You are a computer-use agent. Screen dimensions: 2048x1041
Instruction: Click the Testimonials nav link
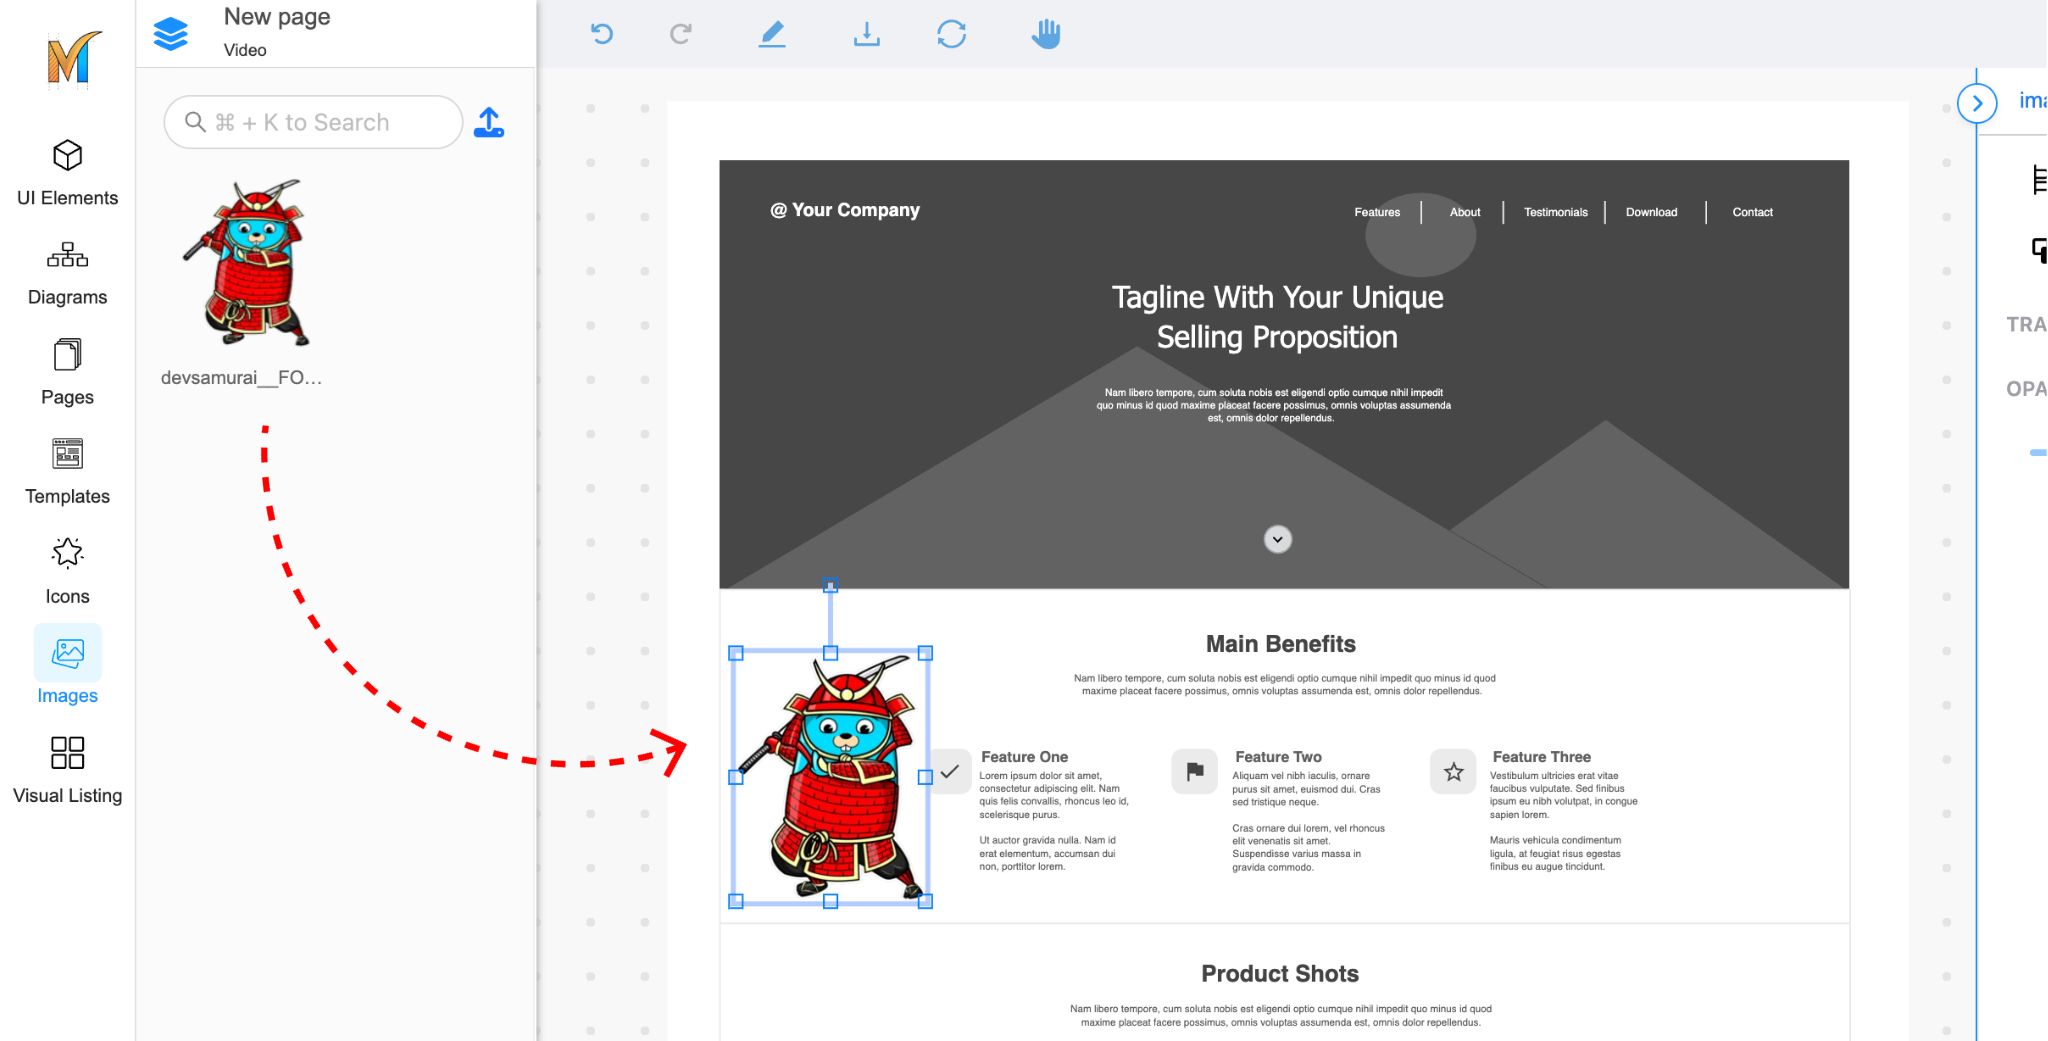[x=1555, y=212]
